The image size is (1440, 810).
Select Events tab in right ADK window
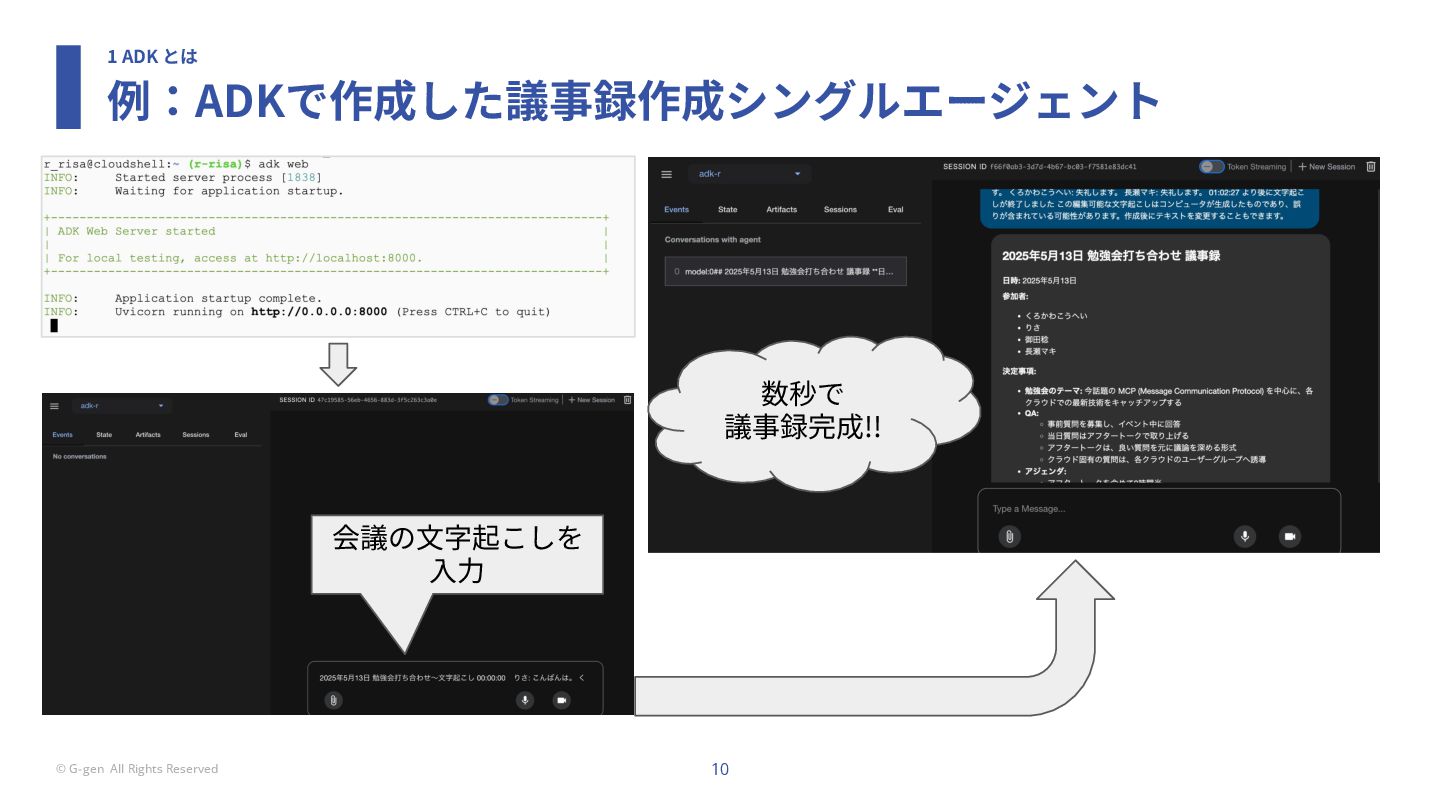(x=677, y=210)
